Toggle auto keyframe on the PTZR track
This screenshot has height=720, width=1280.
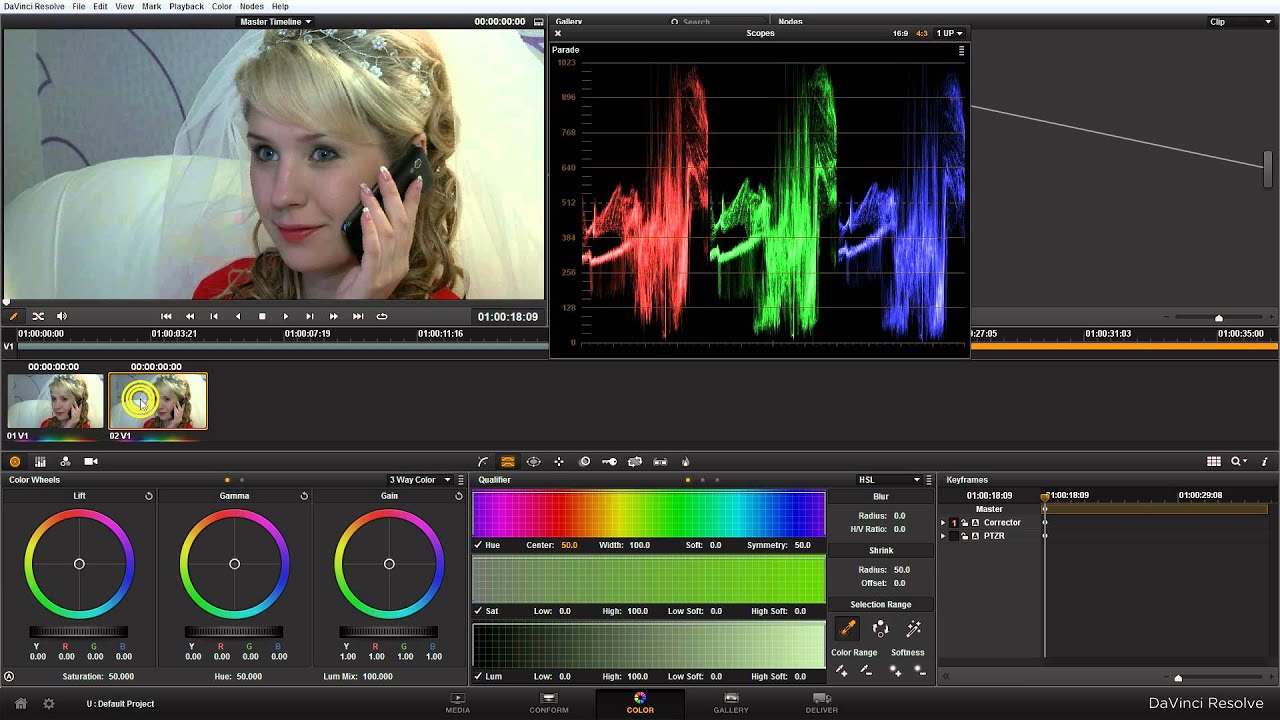pyautogui.click(x=976, y=536)
